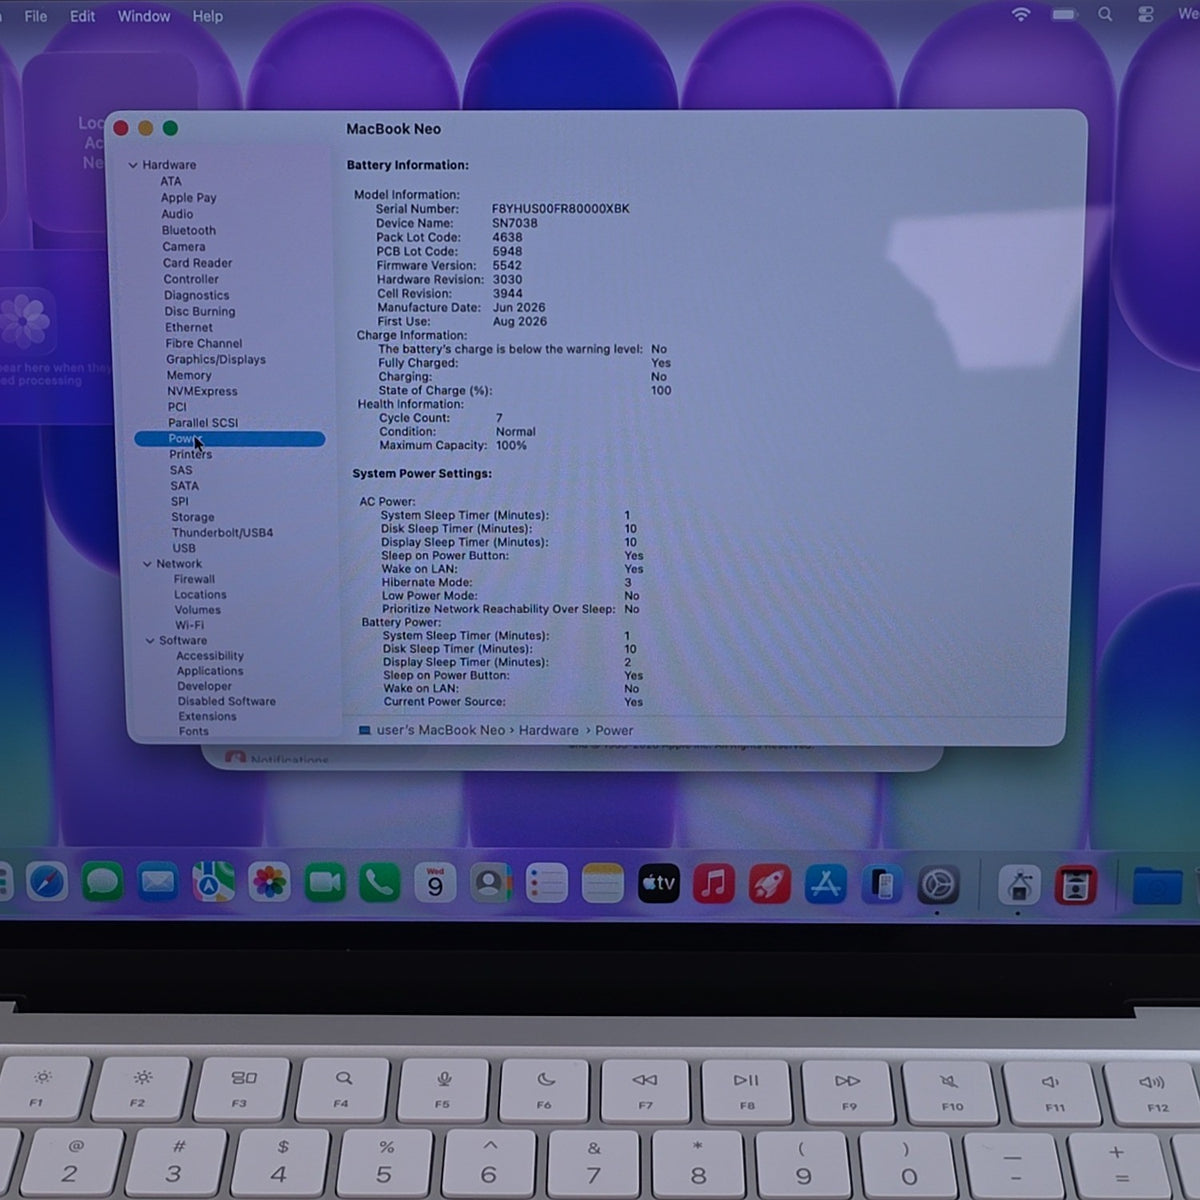Viewport: 1200px width, 1200px height.
Task: Select Thunderbolt/USB4 in the sidebar
Action: (222, 533)
